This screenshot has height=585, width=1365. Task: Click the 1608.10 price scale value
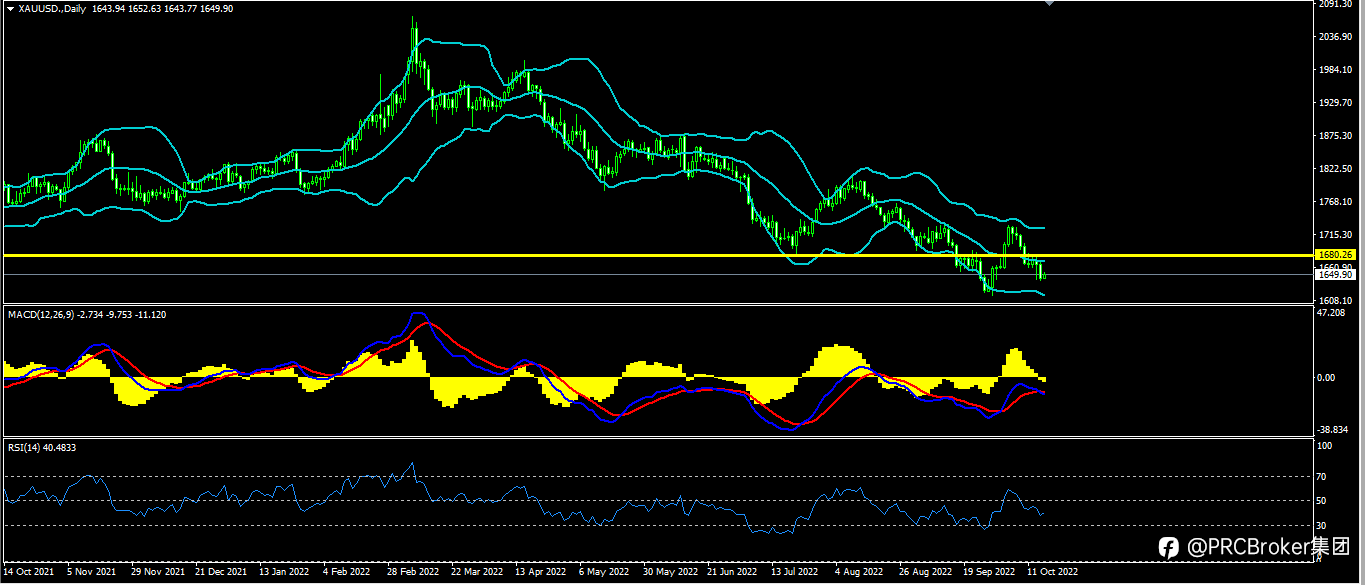coord(1336,300)
